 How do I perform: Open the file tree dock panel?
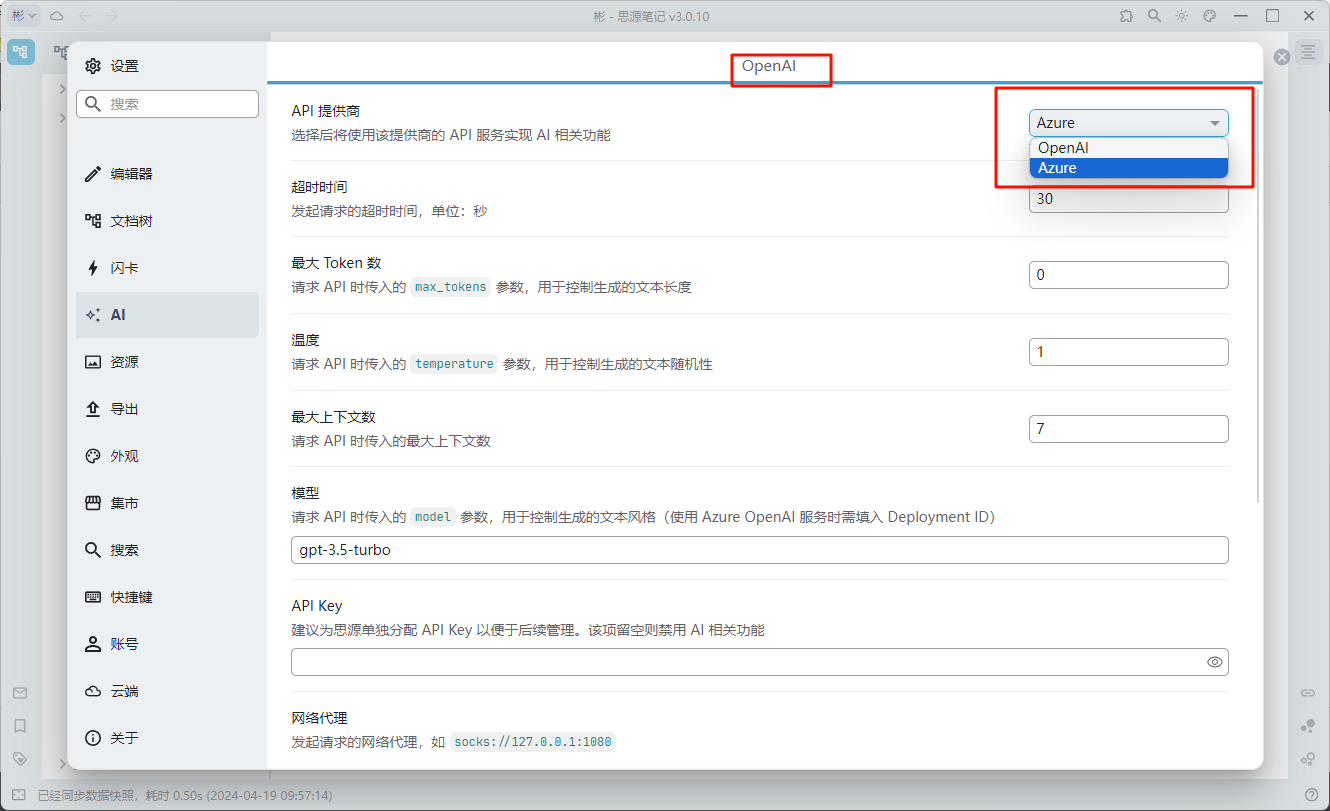pyautogui.click(x=21, y=52)
